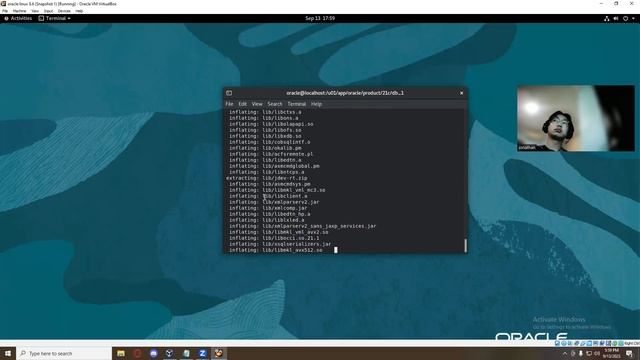This screenshot has height=360, width=640.
Task: Click the VirtualBox shared folders status icon
Action: [x=590, y=343]
